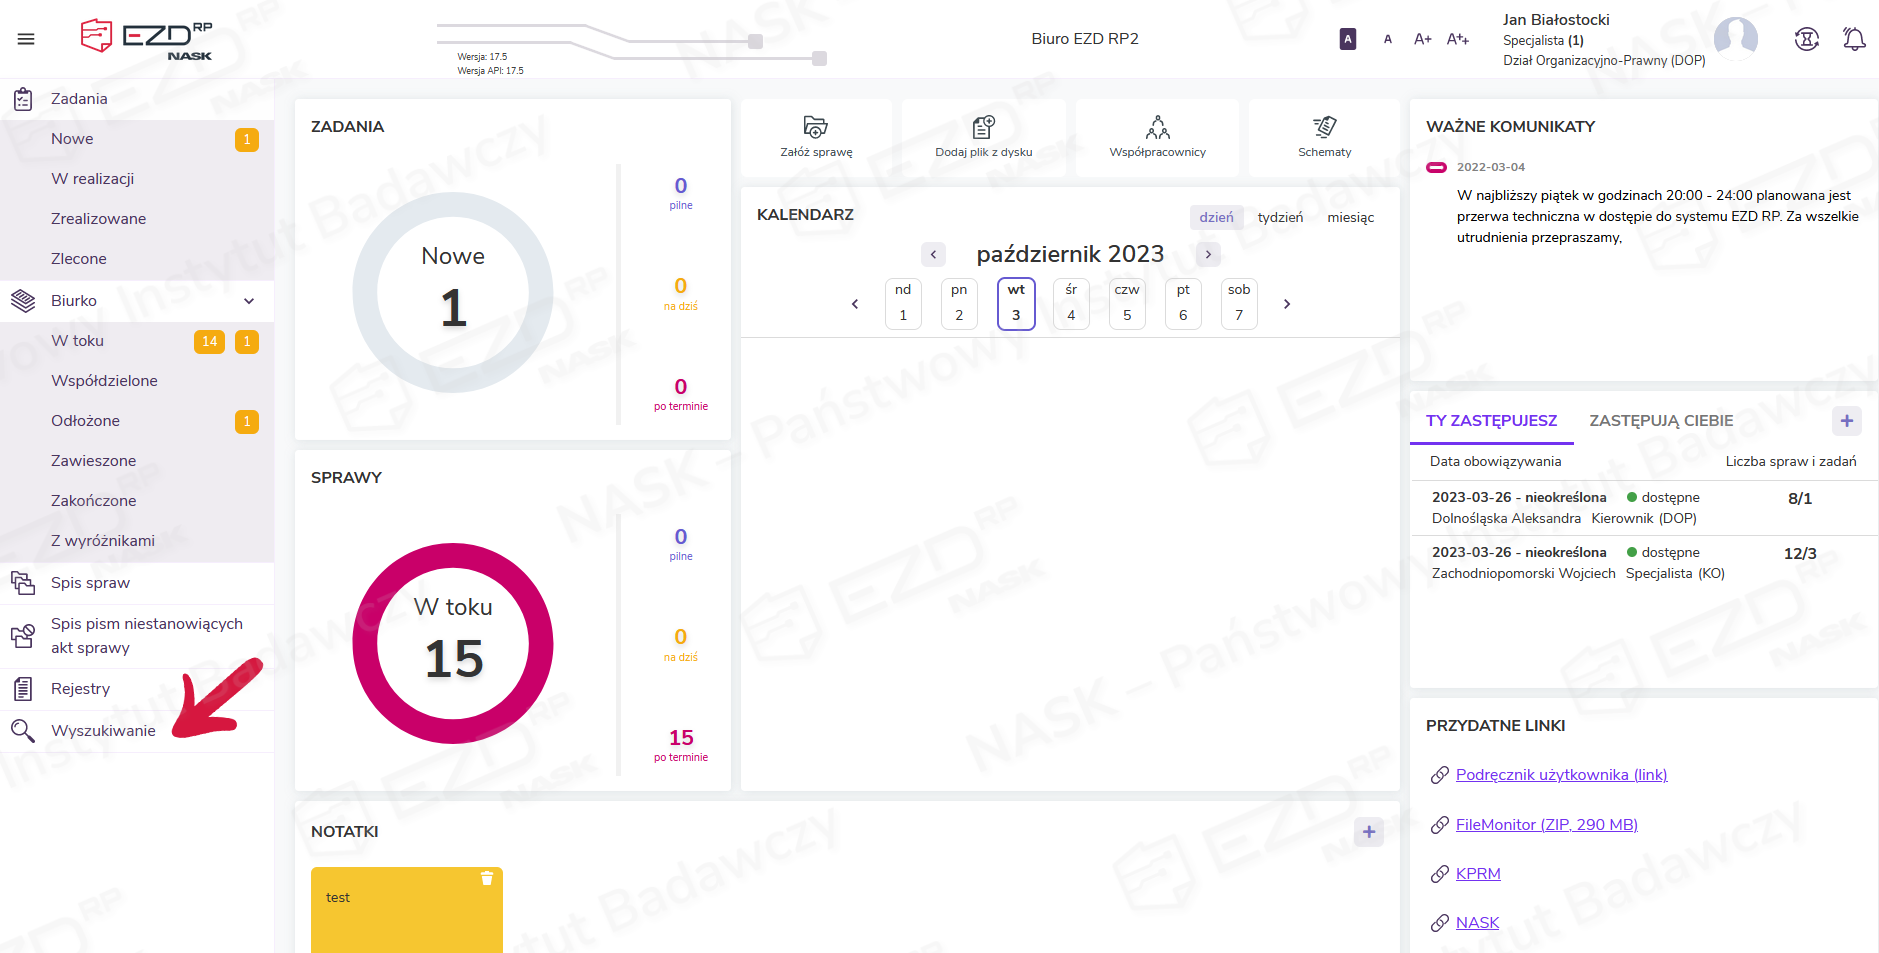The width and height of the screenshot is (1879, 953).
Task: Select the tydzień calendar view
Action: [1280, 217]
